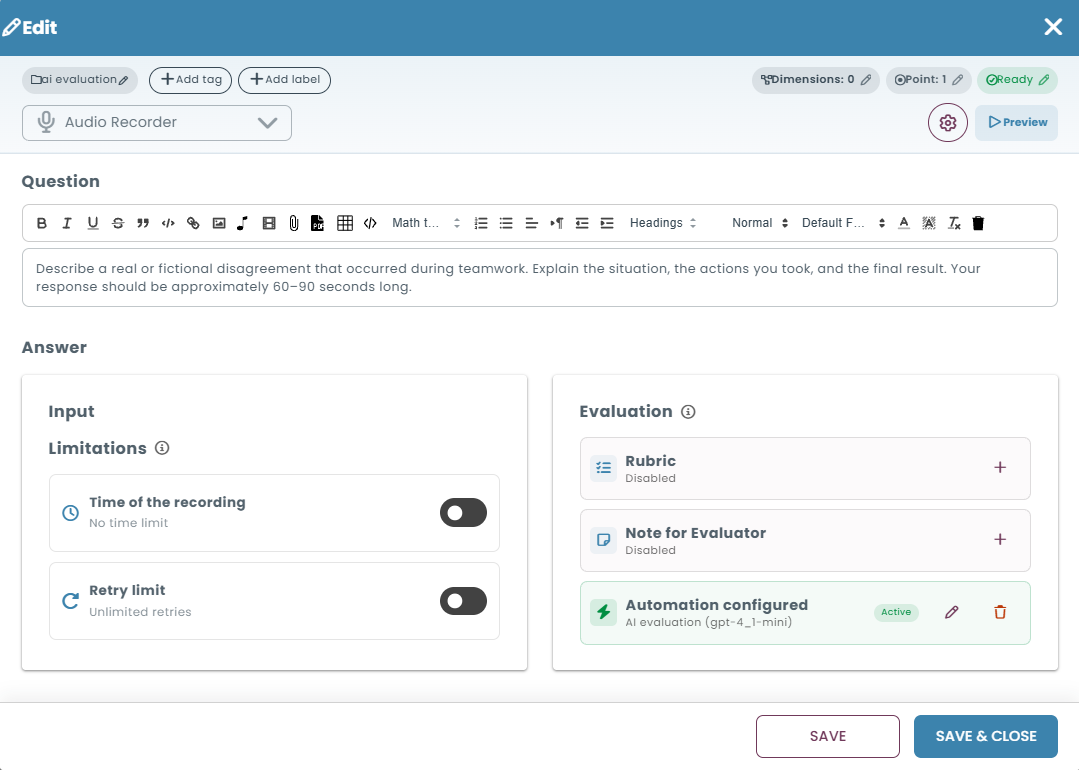Image resolution: width=1079 pixels, height=770 pixels.
Task: Insert a table into the question
Action: [x=345, y=223]
